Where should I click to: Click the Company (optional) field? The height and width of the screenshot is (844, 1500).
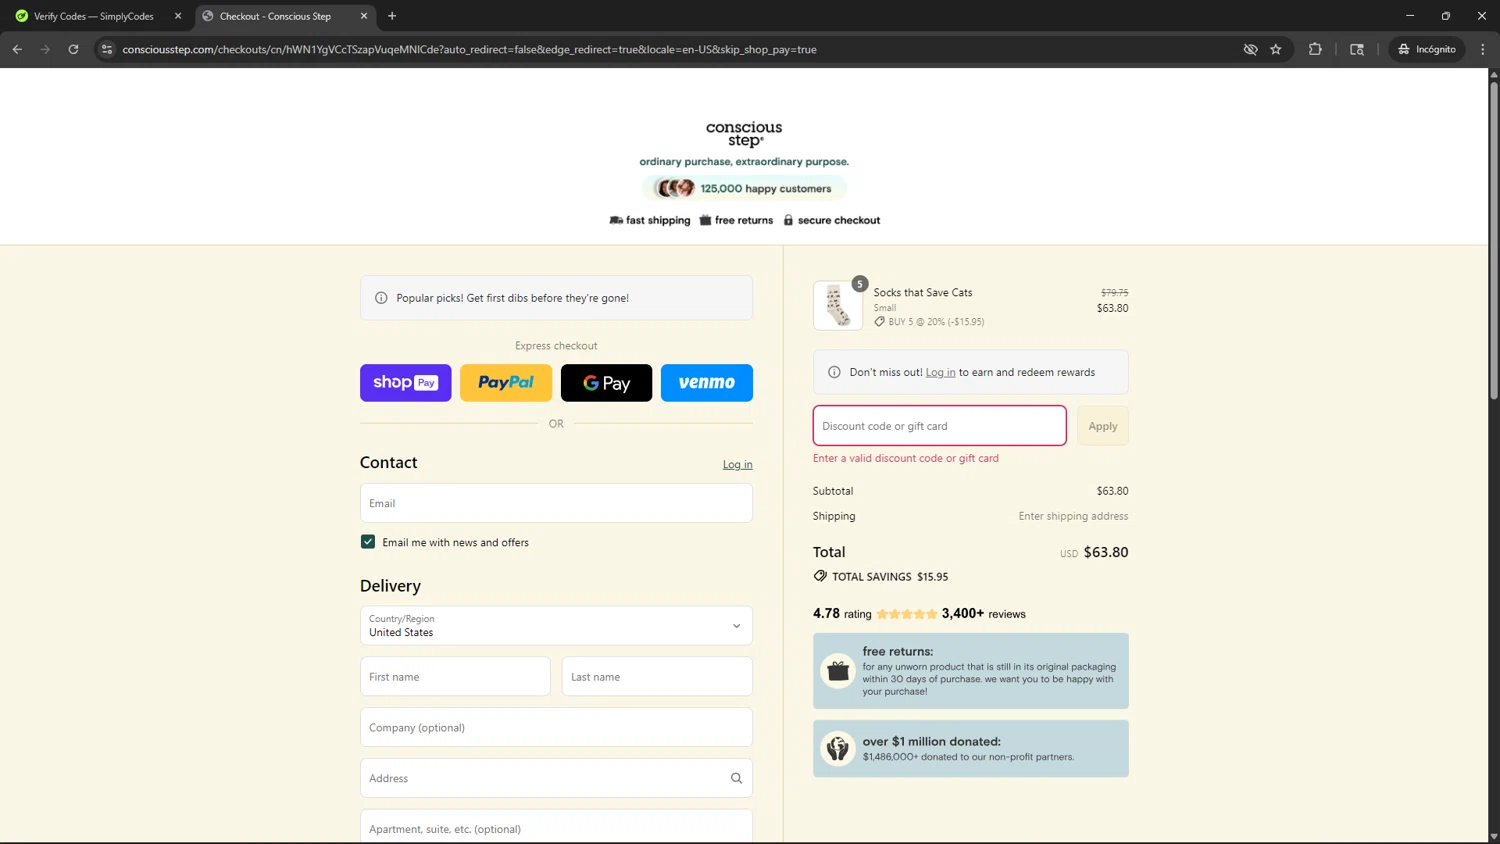coord(556,728)
